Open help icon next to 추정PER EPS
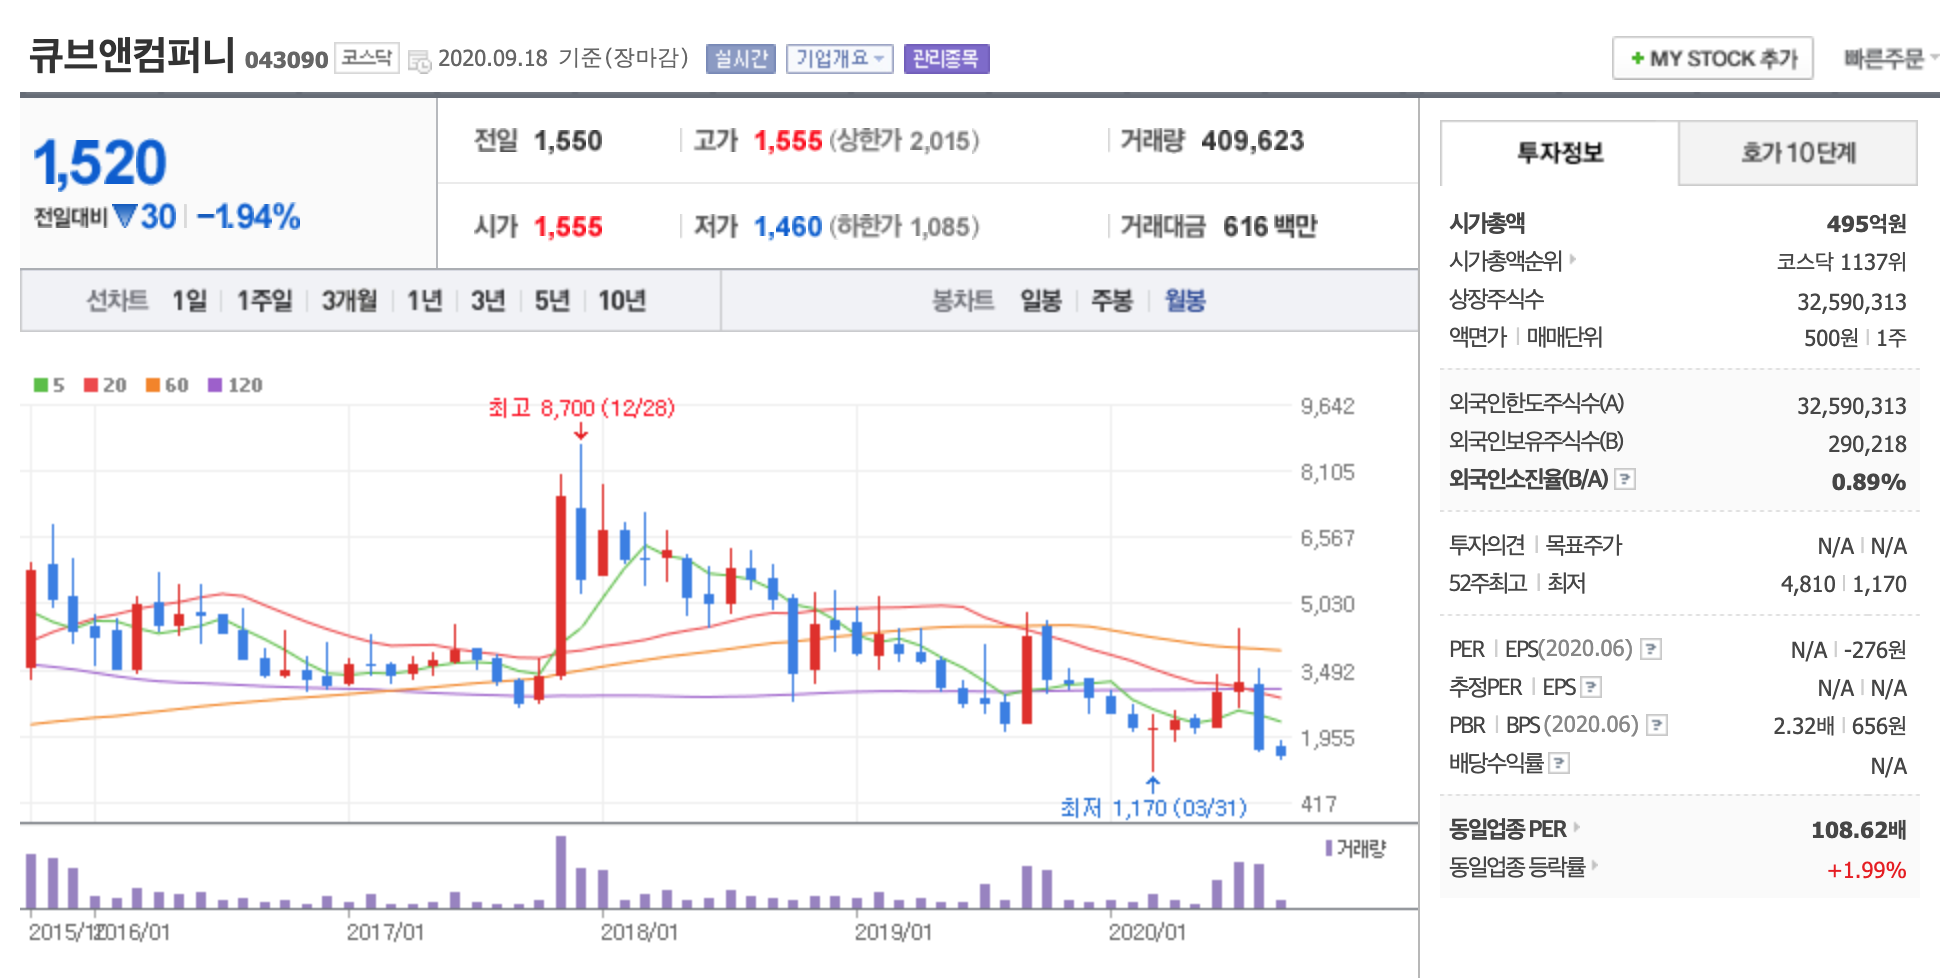The height and width of the screenshot is (978, 1950). [x=1591, y=687]
